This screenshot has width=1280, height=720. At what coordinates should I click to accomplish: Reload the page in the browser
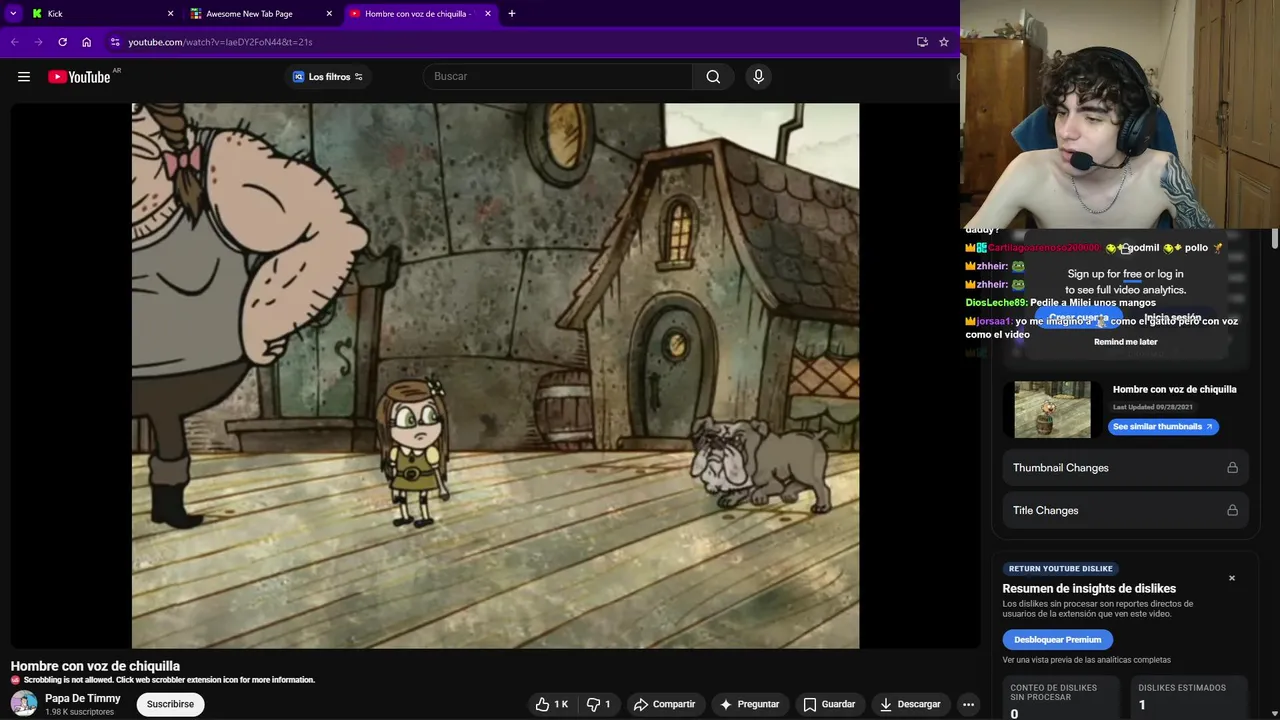62,42
